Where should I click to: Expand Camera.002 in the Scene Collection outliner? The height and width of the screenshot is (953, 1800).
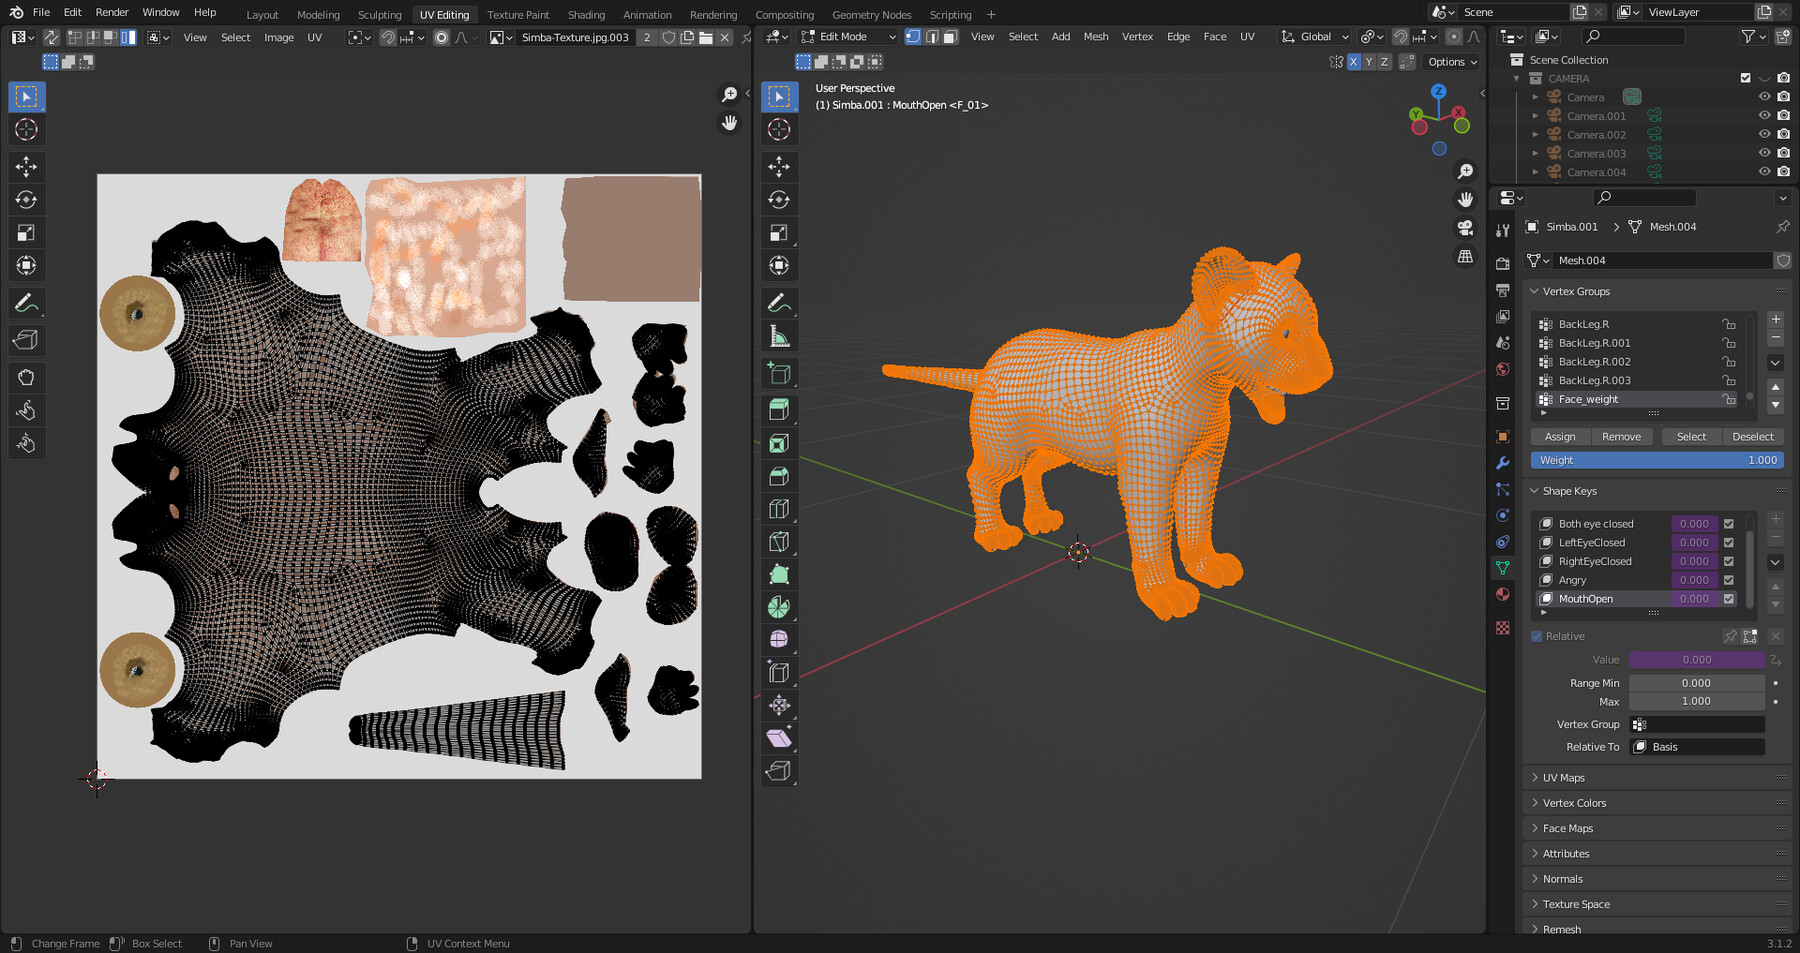coord(1536,134)
